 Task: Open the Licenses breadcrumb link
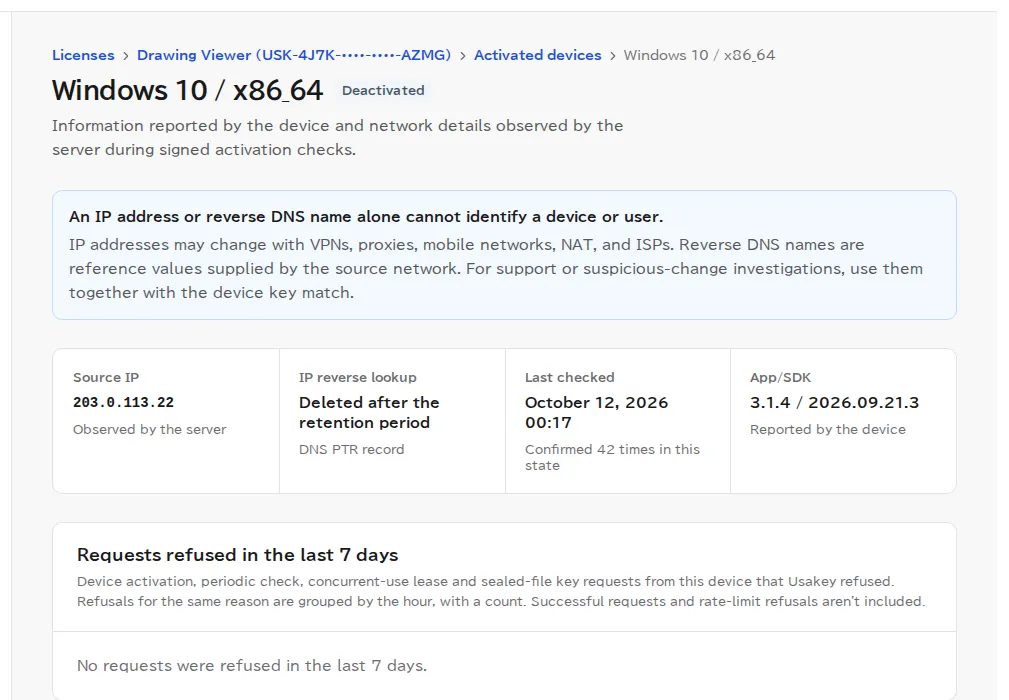pos(83,55)
